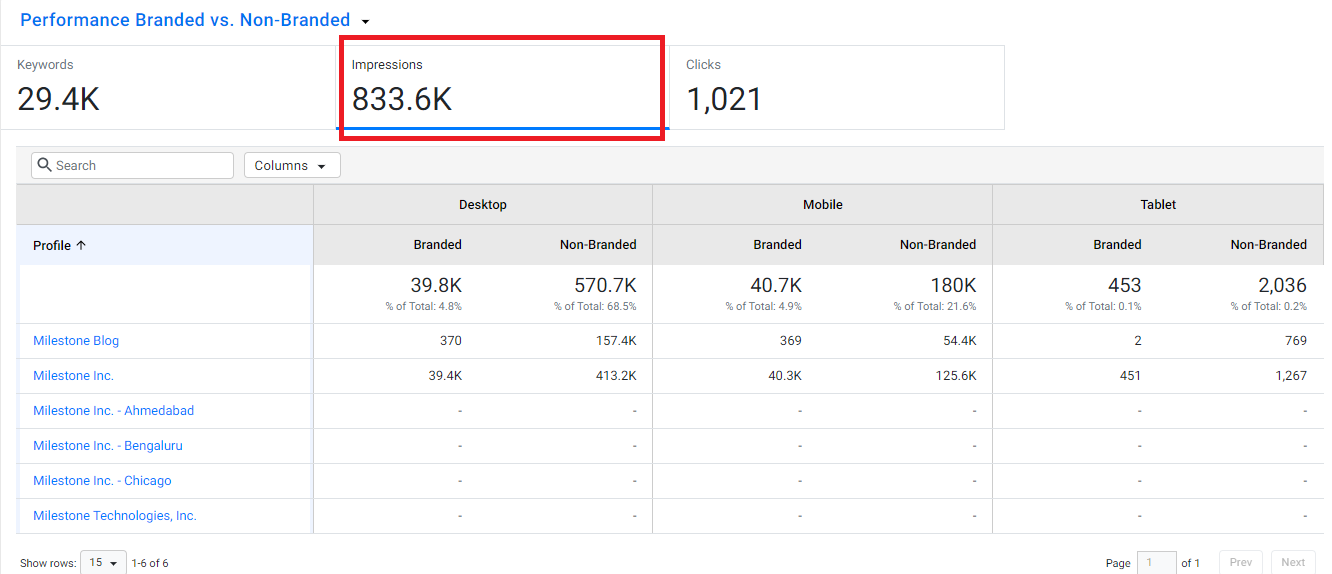The image size is (1332, 574).
Task: Click Milestone Blog Desktop Non-Branded value 157.4K
Action: tap(616, 341)
